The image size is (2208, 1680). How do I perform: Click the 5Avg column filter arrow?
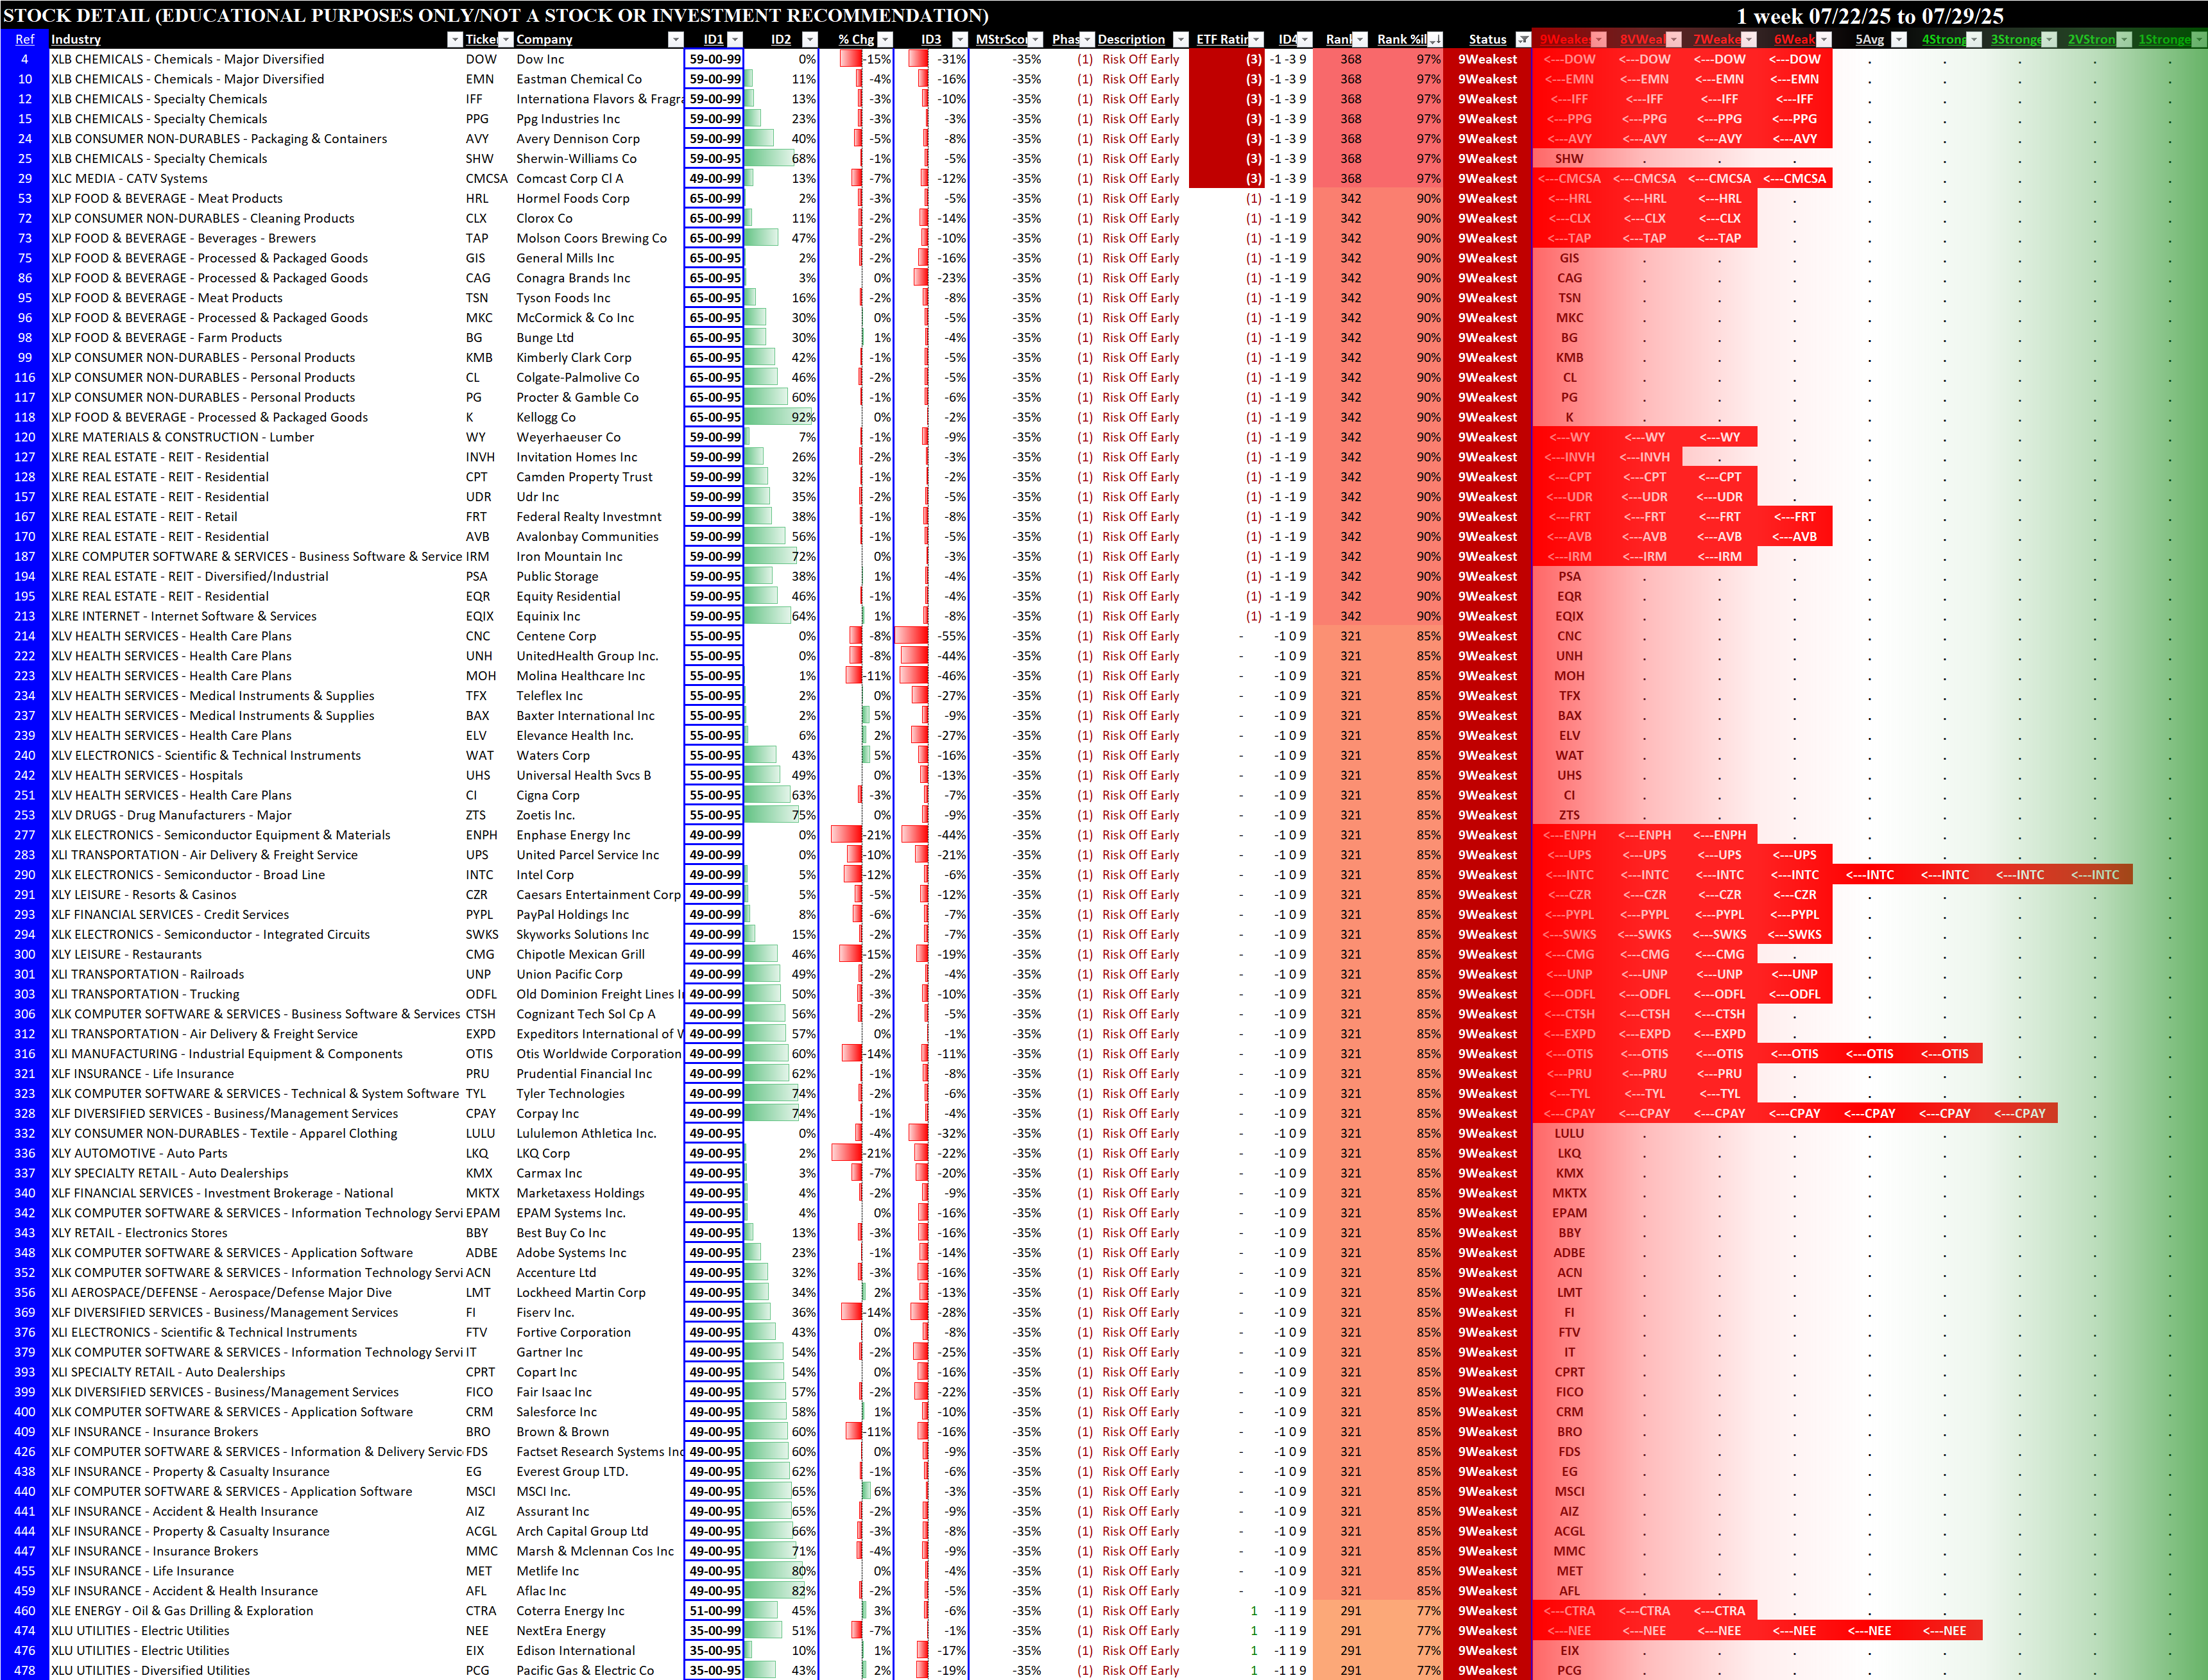[1898, 39]
